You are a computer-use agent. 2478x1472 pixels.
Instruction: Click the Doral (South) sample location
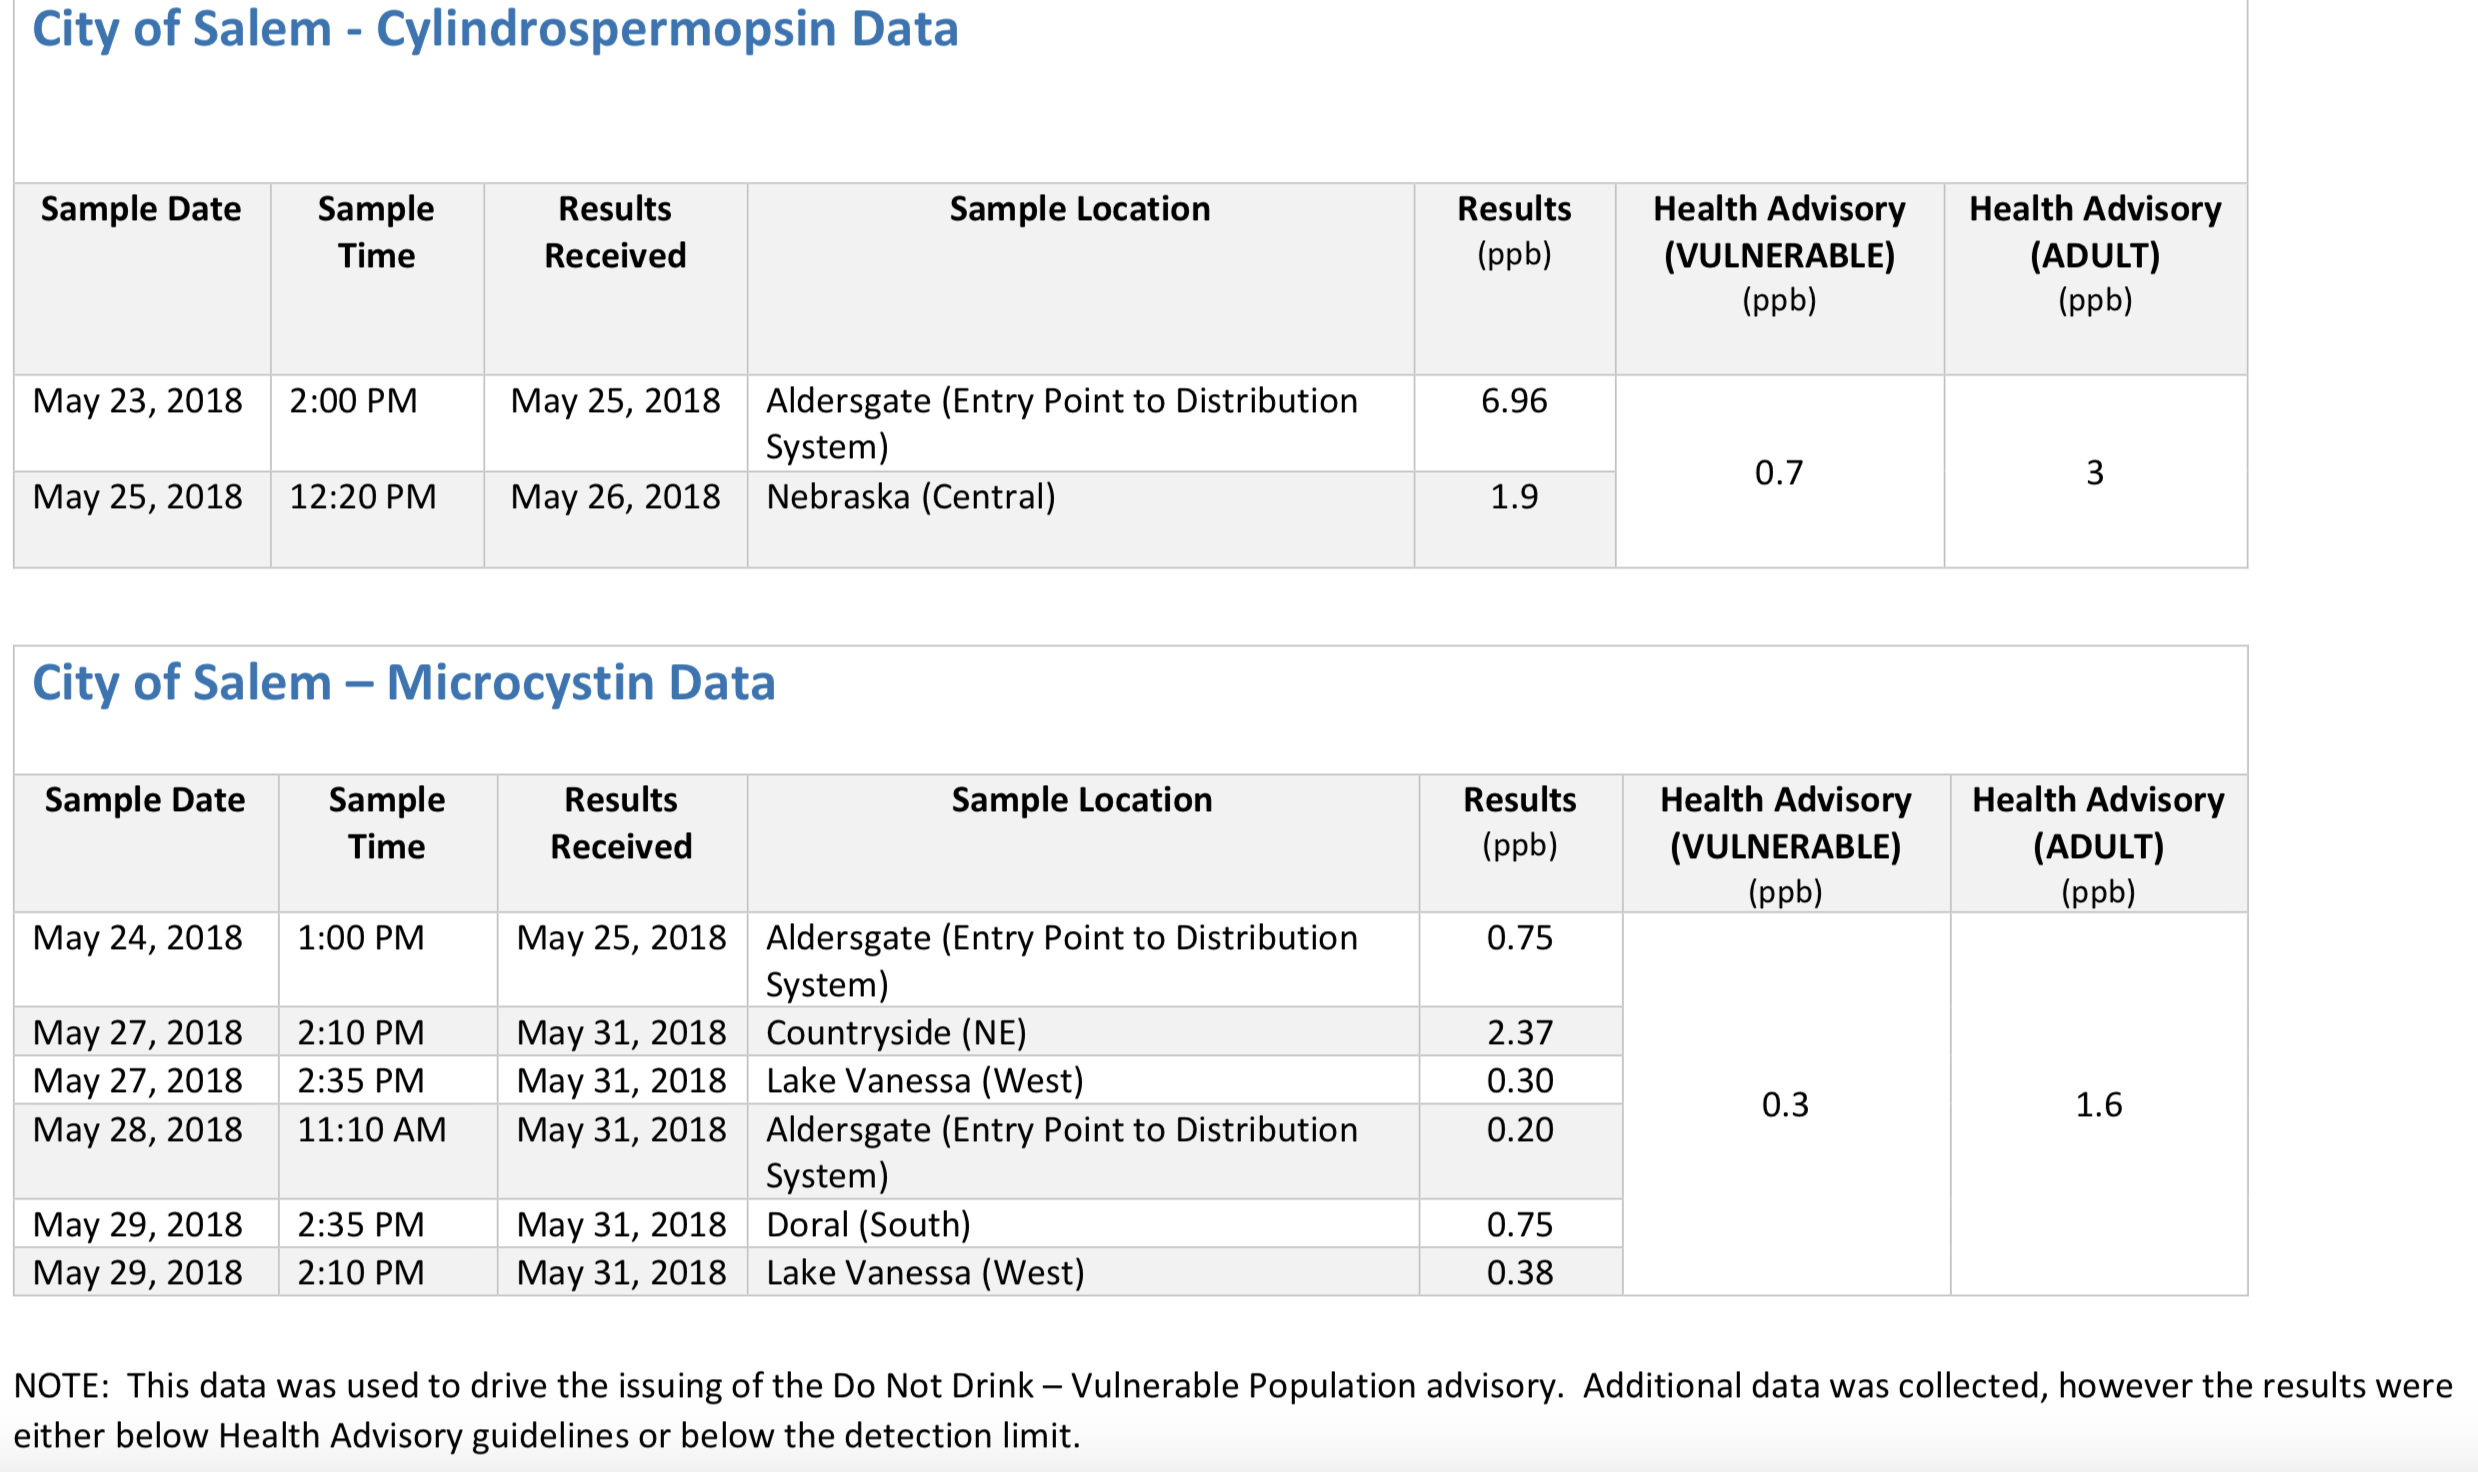coord(868,1224)
